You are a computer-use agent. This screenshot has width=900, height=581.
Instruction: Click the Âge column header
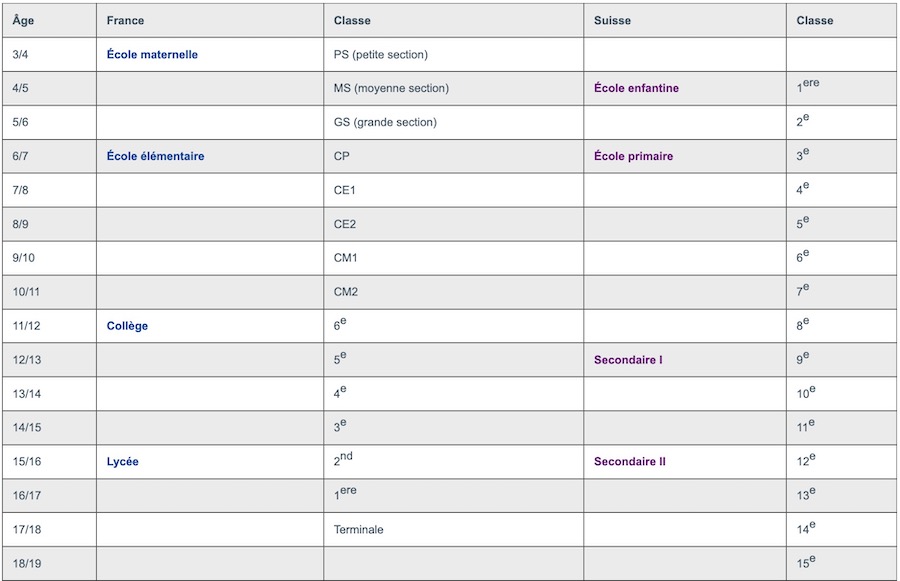[x=23, y=21]
